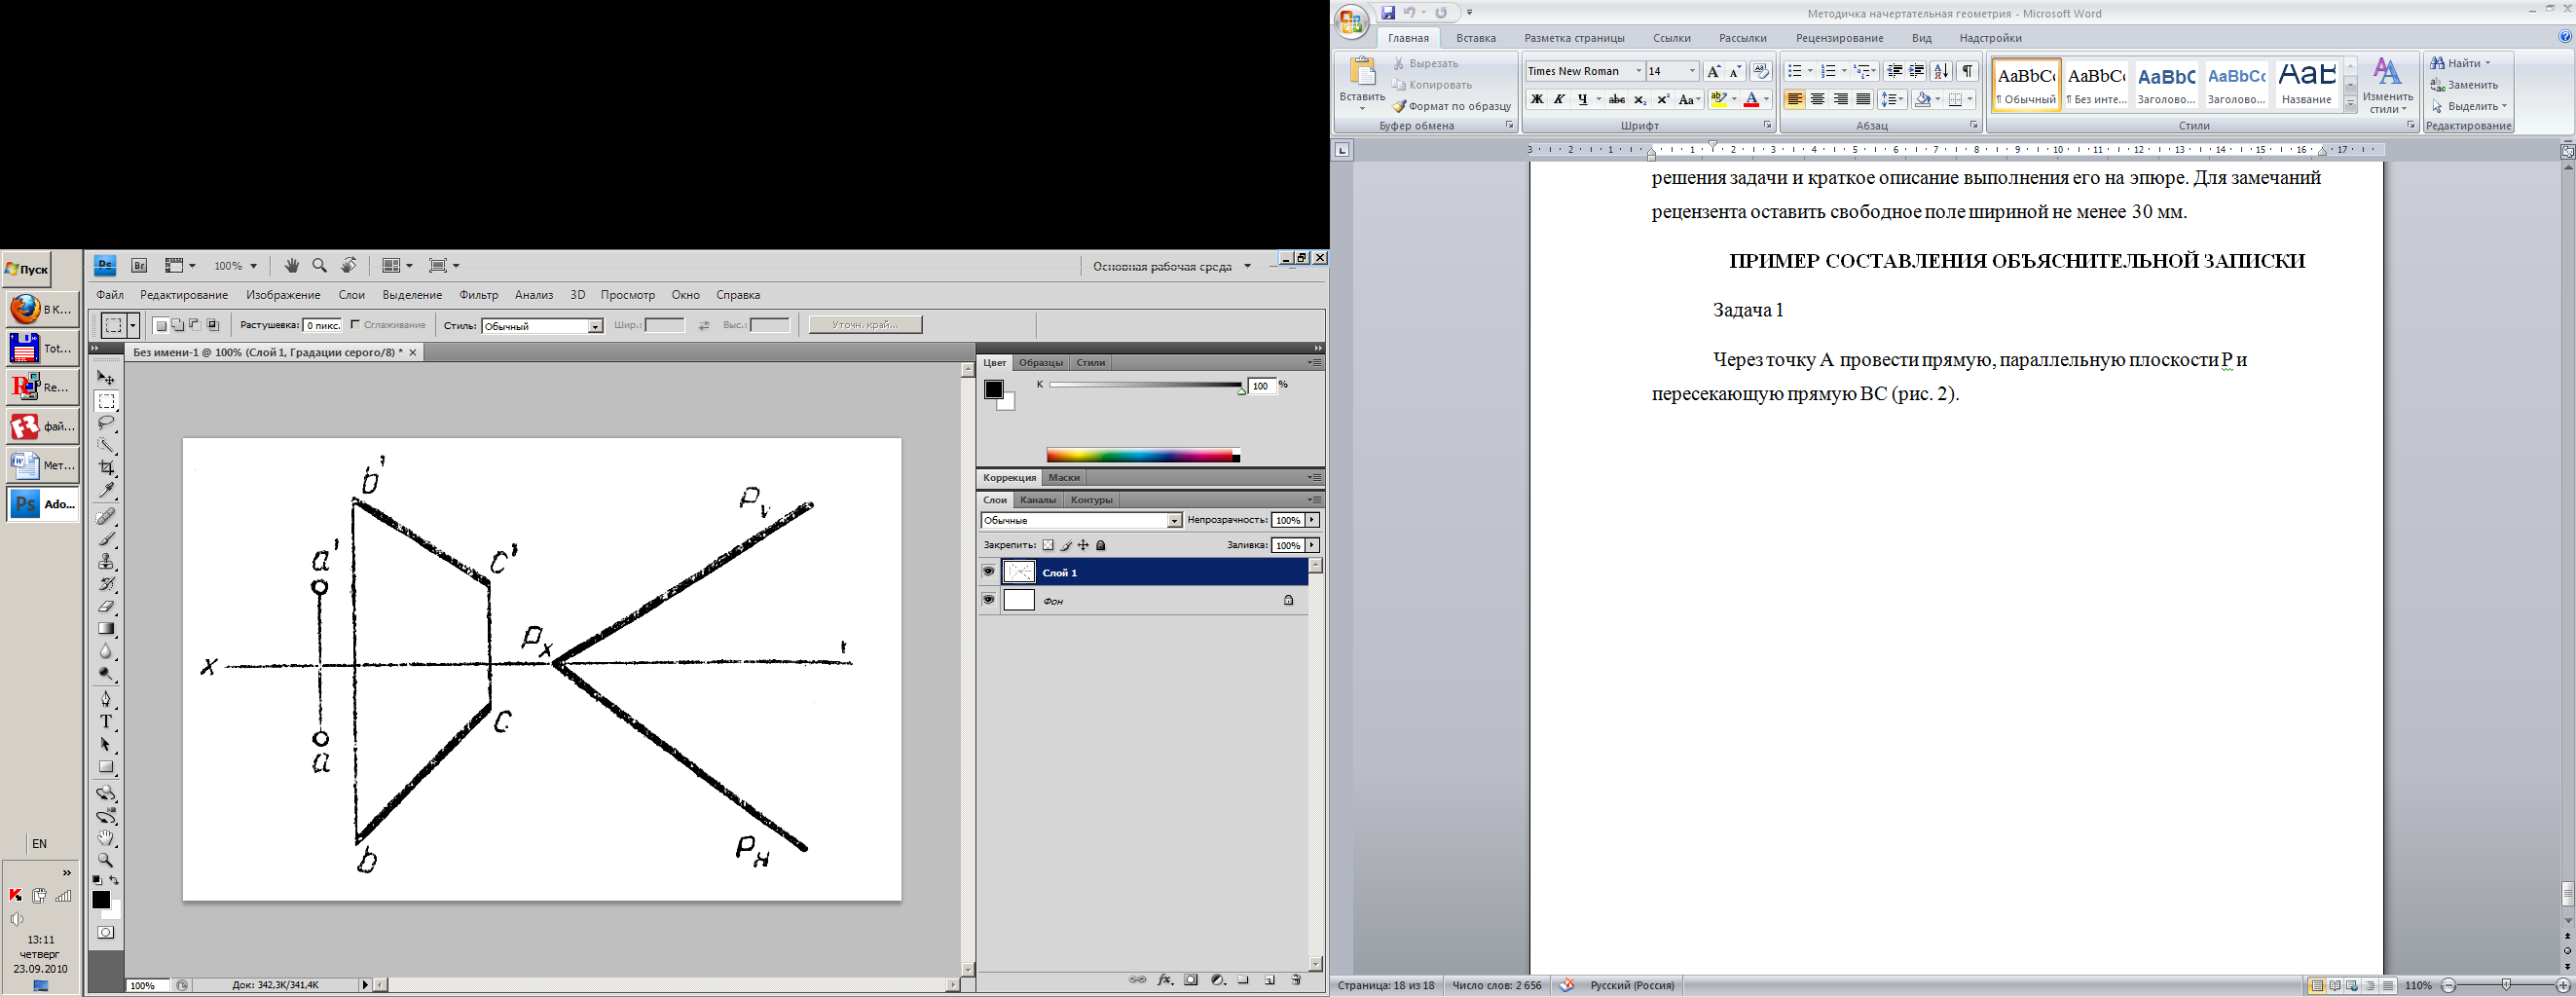Open Photoshop Слои menu

click(x=352, y=295)
